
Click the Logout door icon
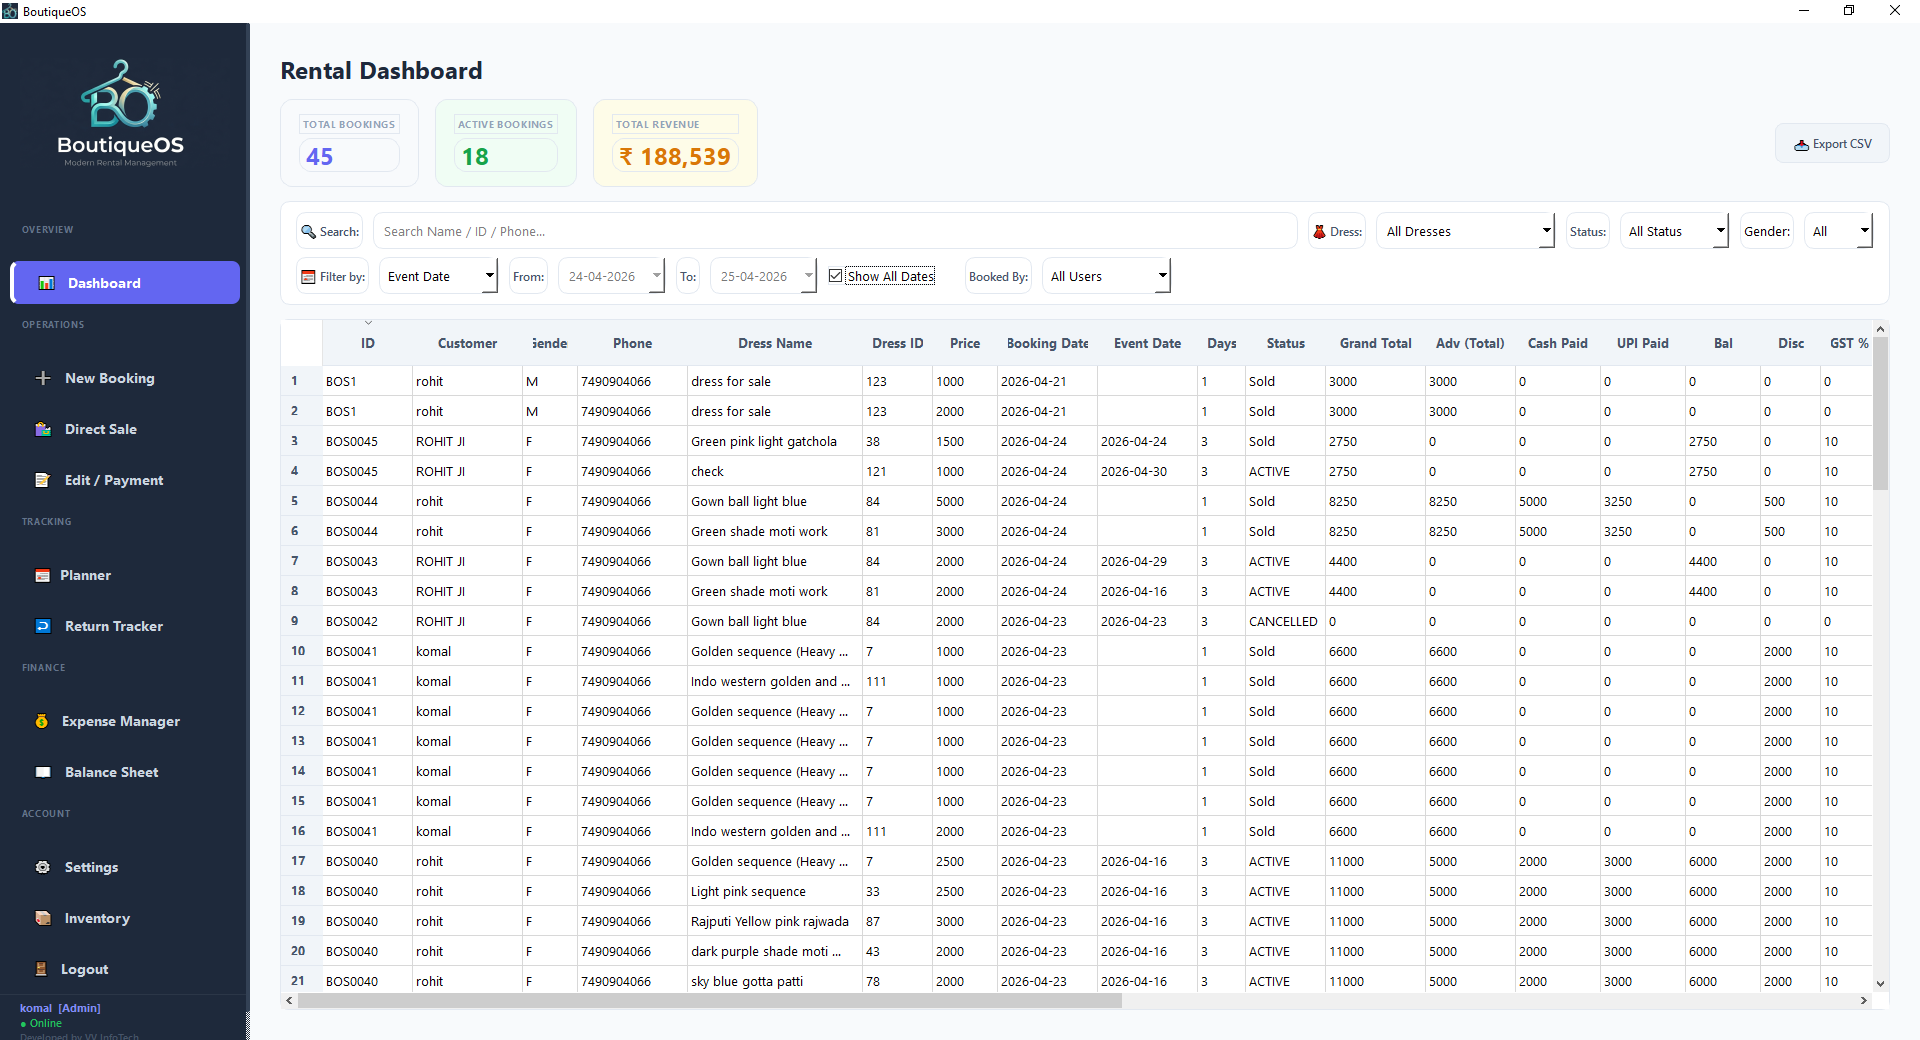point(42,969)
